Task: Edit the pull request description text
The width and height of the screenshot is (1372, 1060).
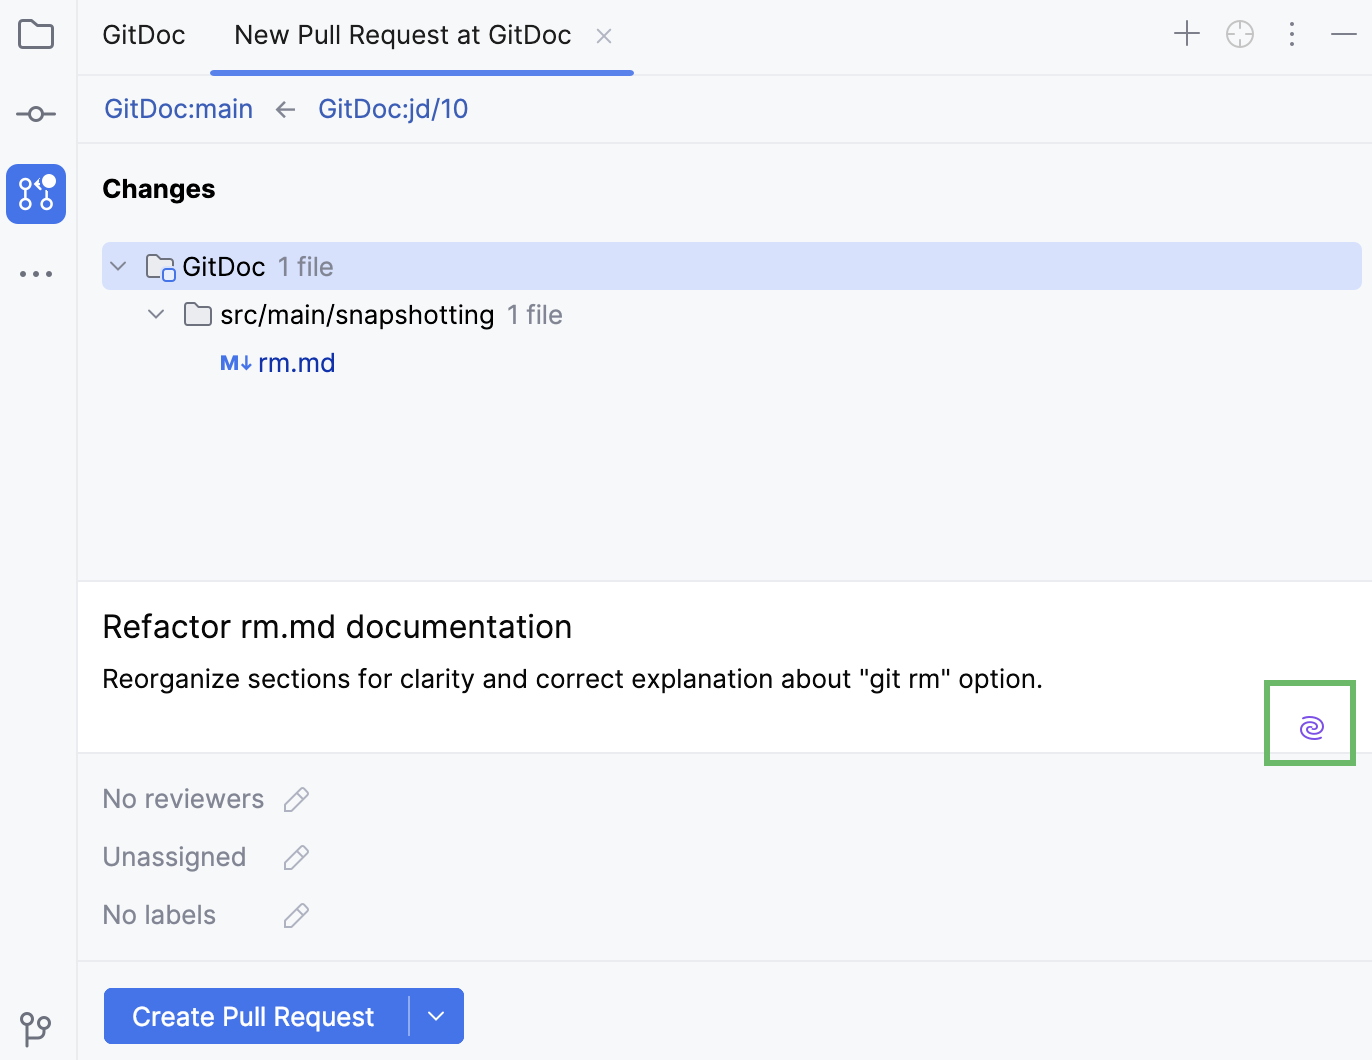Action: (x=573, y=679)
